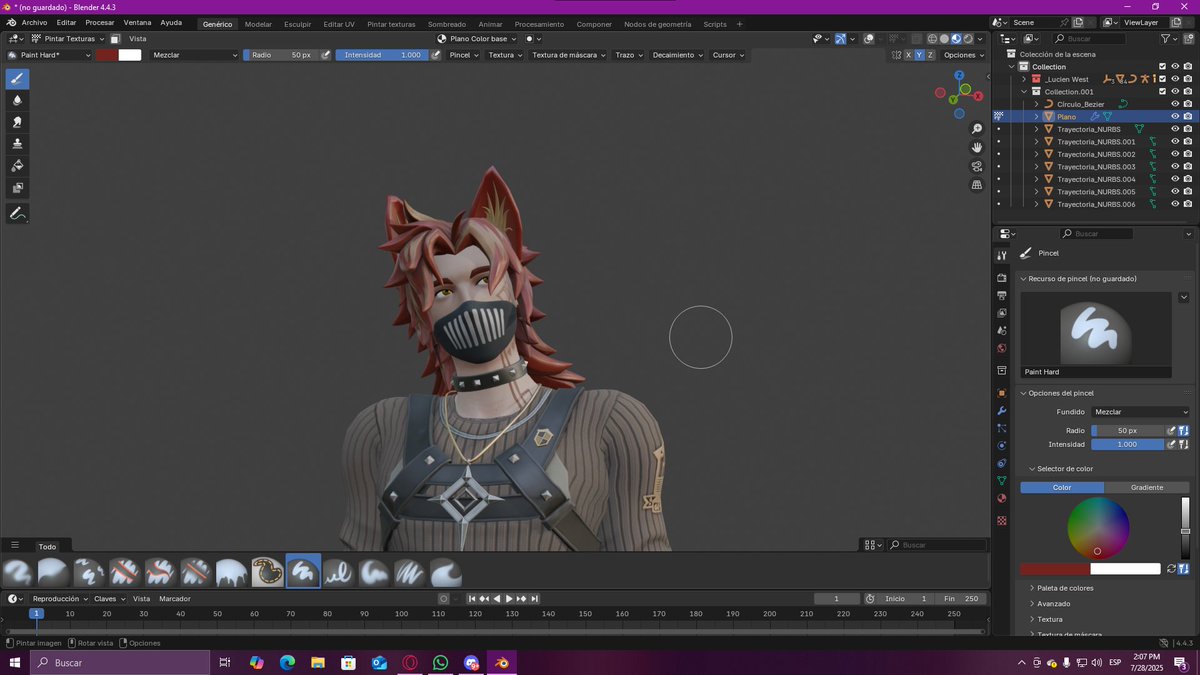Select the Annotate pencil tool

(x=17, y=214)
